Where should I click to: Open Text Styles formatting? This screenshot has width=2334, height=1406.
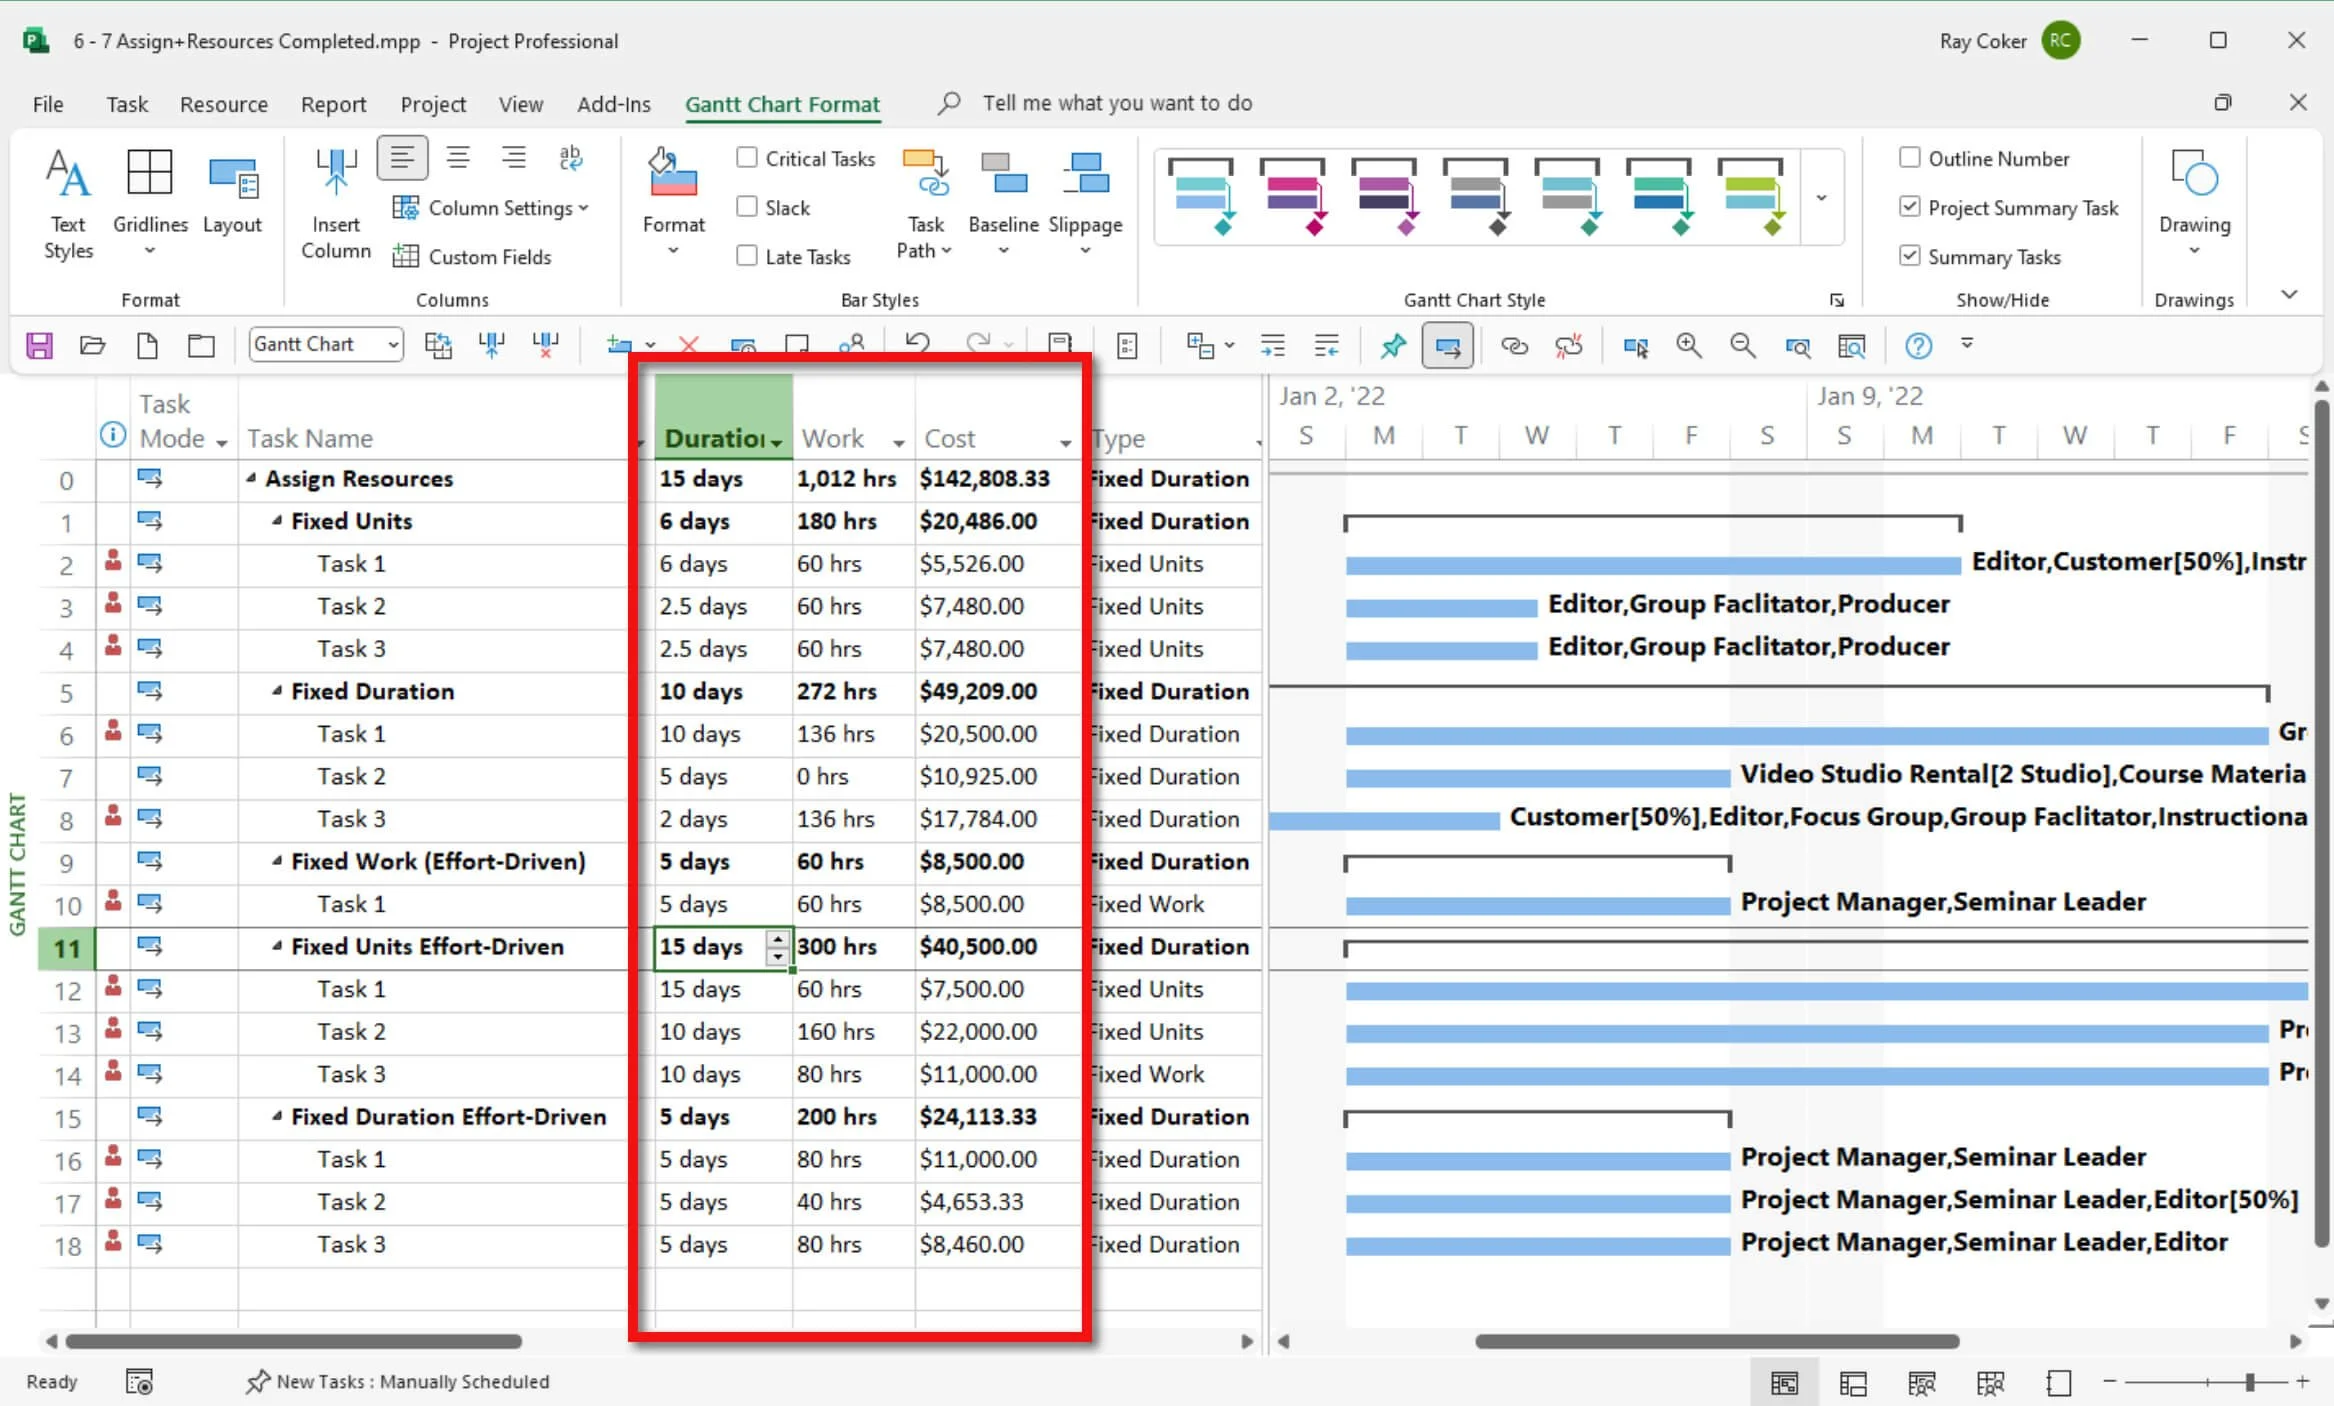(68, 205)
